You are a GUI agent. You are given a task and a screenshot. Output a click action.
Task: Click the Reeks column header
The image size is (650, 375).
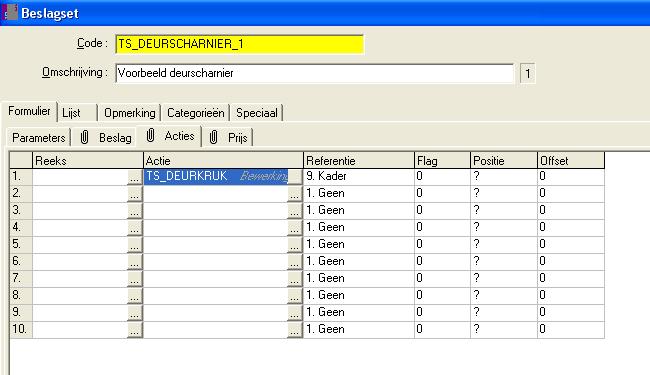pos(87,160)
